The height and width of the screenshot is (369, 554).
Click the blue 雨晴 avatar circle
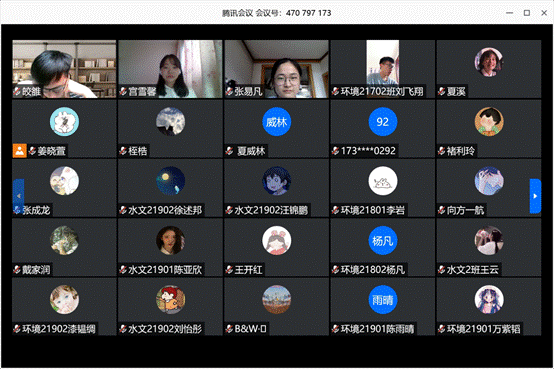pos(383,300)
